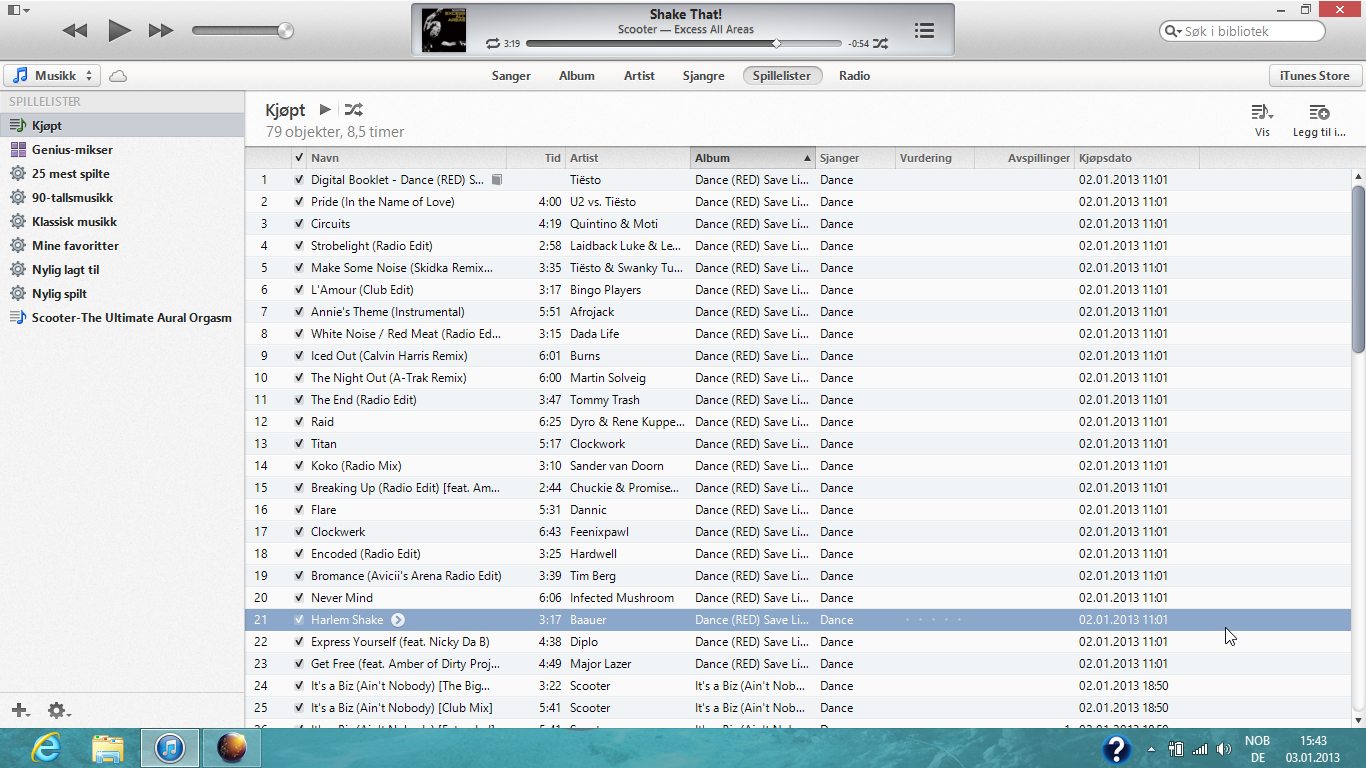Click the iTunes taskbar icon
The height and width of the screenshot is (768, 1366).
[170, 748]
